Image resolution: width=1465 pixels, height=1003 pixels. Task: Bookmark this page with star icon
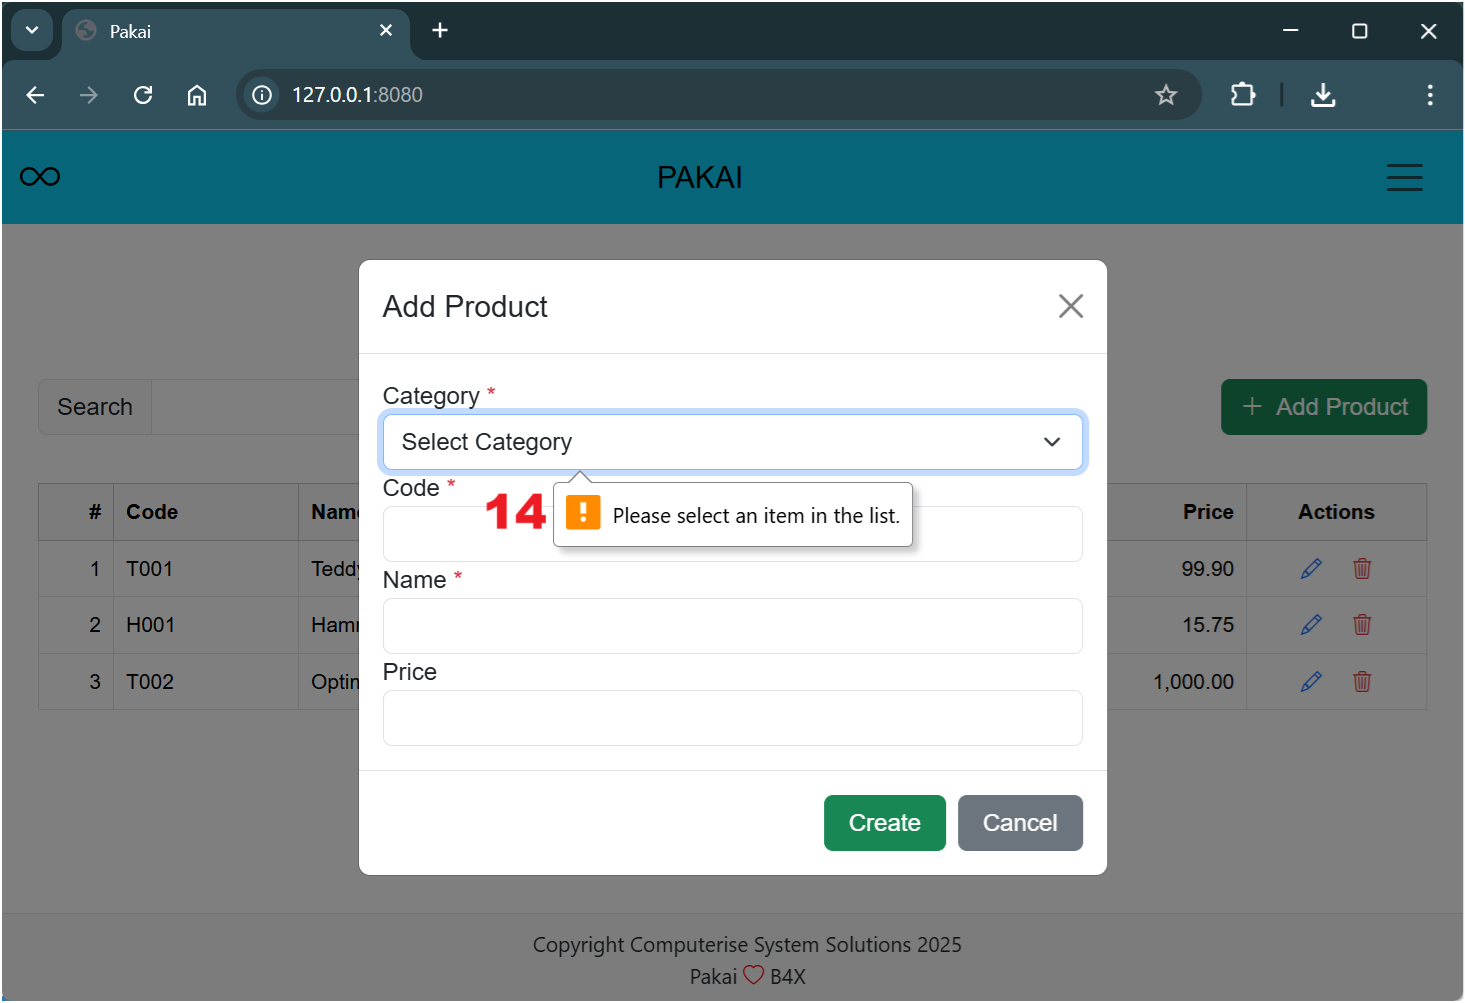[1166, 95]
